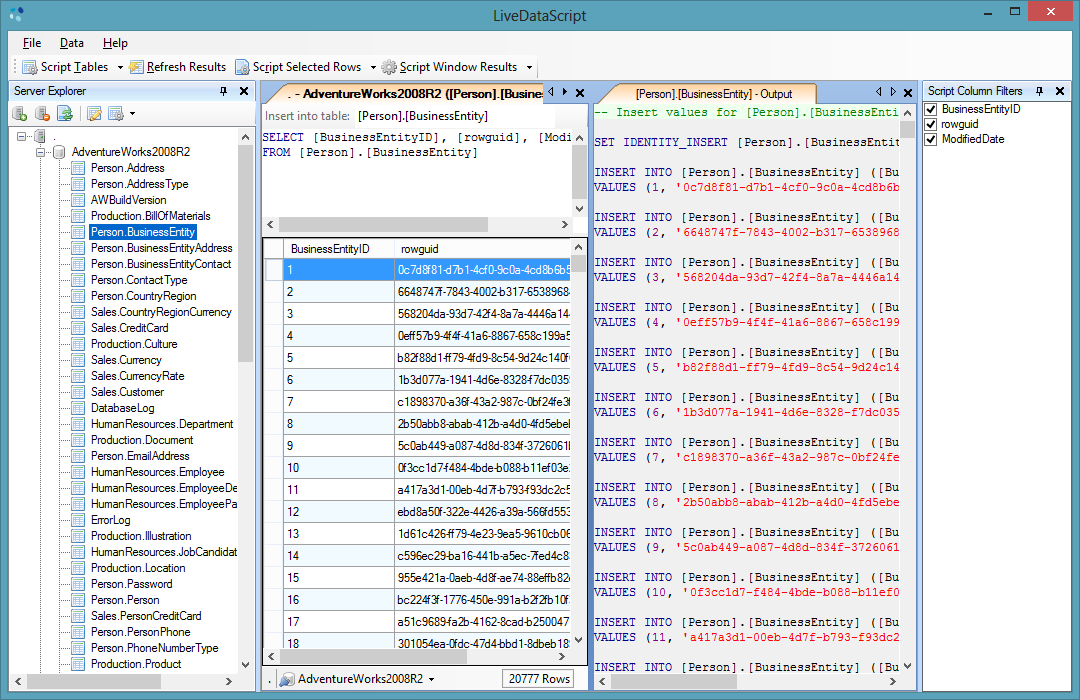Pin the Server Explorer panel
Screen dimensions: 1080x700
223,91
